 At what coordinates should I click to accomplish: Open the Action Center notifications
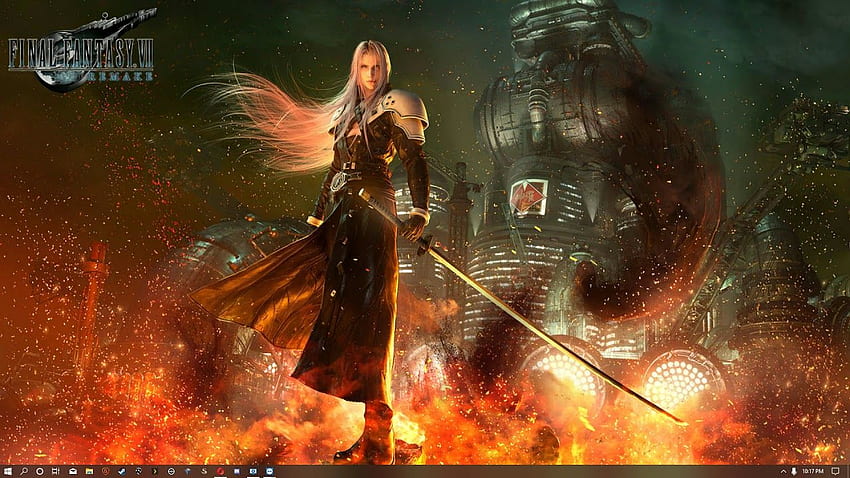pos(836,471)
